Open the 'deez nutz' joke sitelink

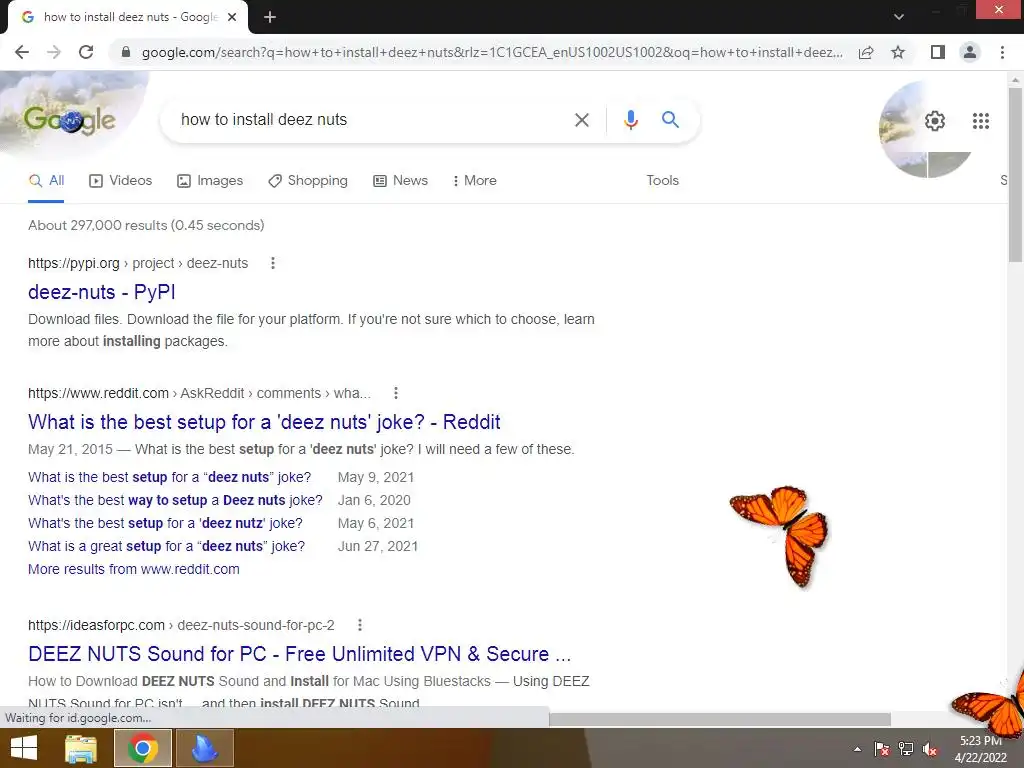coord(165,523)
